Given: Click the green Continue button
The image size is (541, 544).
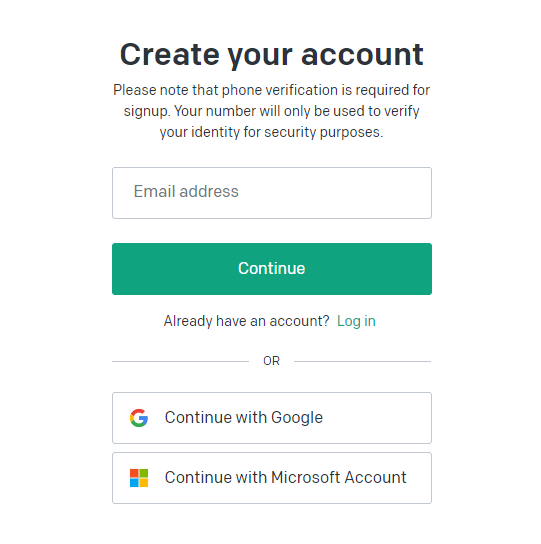Looking at the screenshot, I should coord(272,269).
